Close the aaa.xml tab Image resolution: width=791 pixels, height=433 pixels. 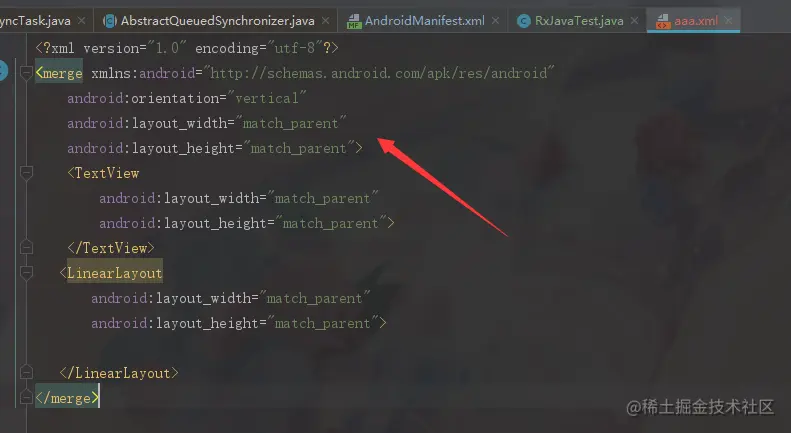tap(728, 21)
